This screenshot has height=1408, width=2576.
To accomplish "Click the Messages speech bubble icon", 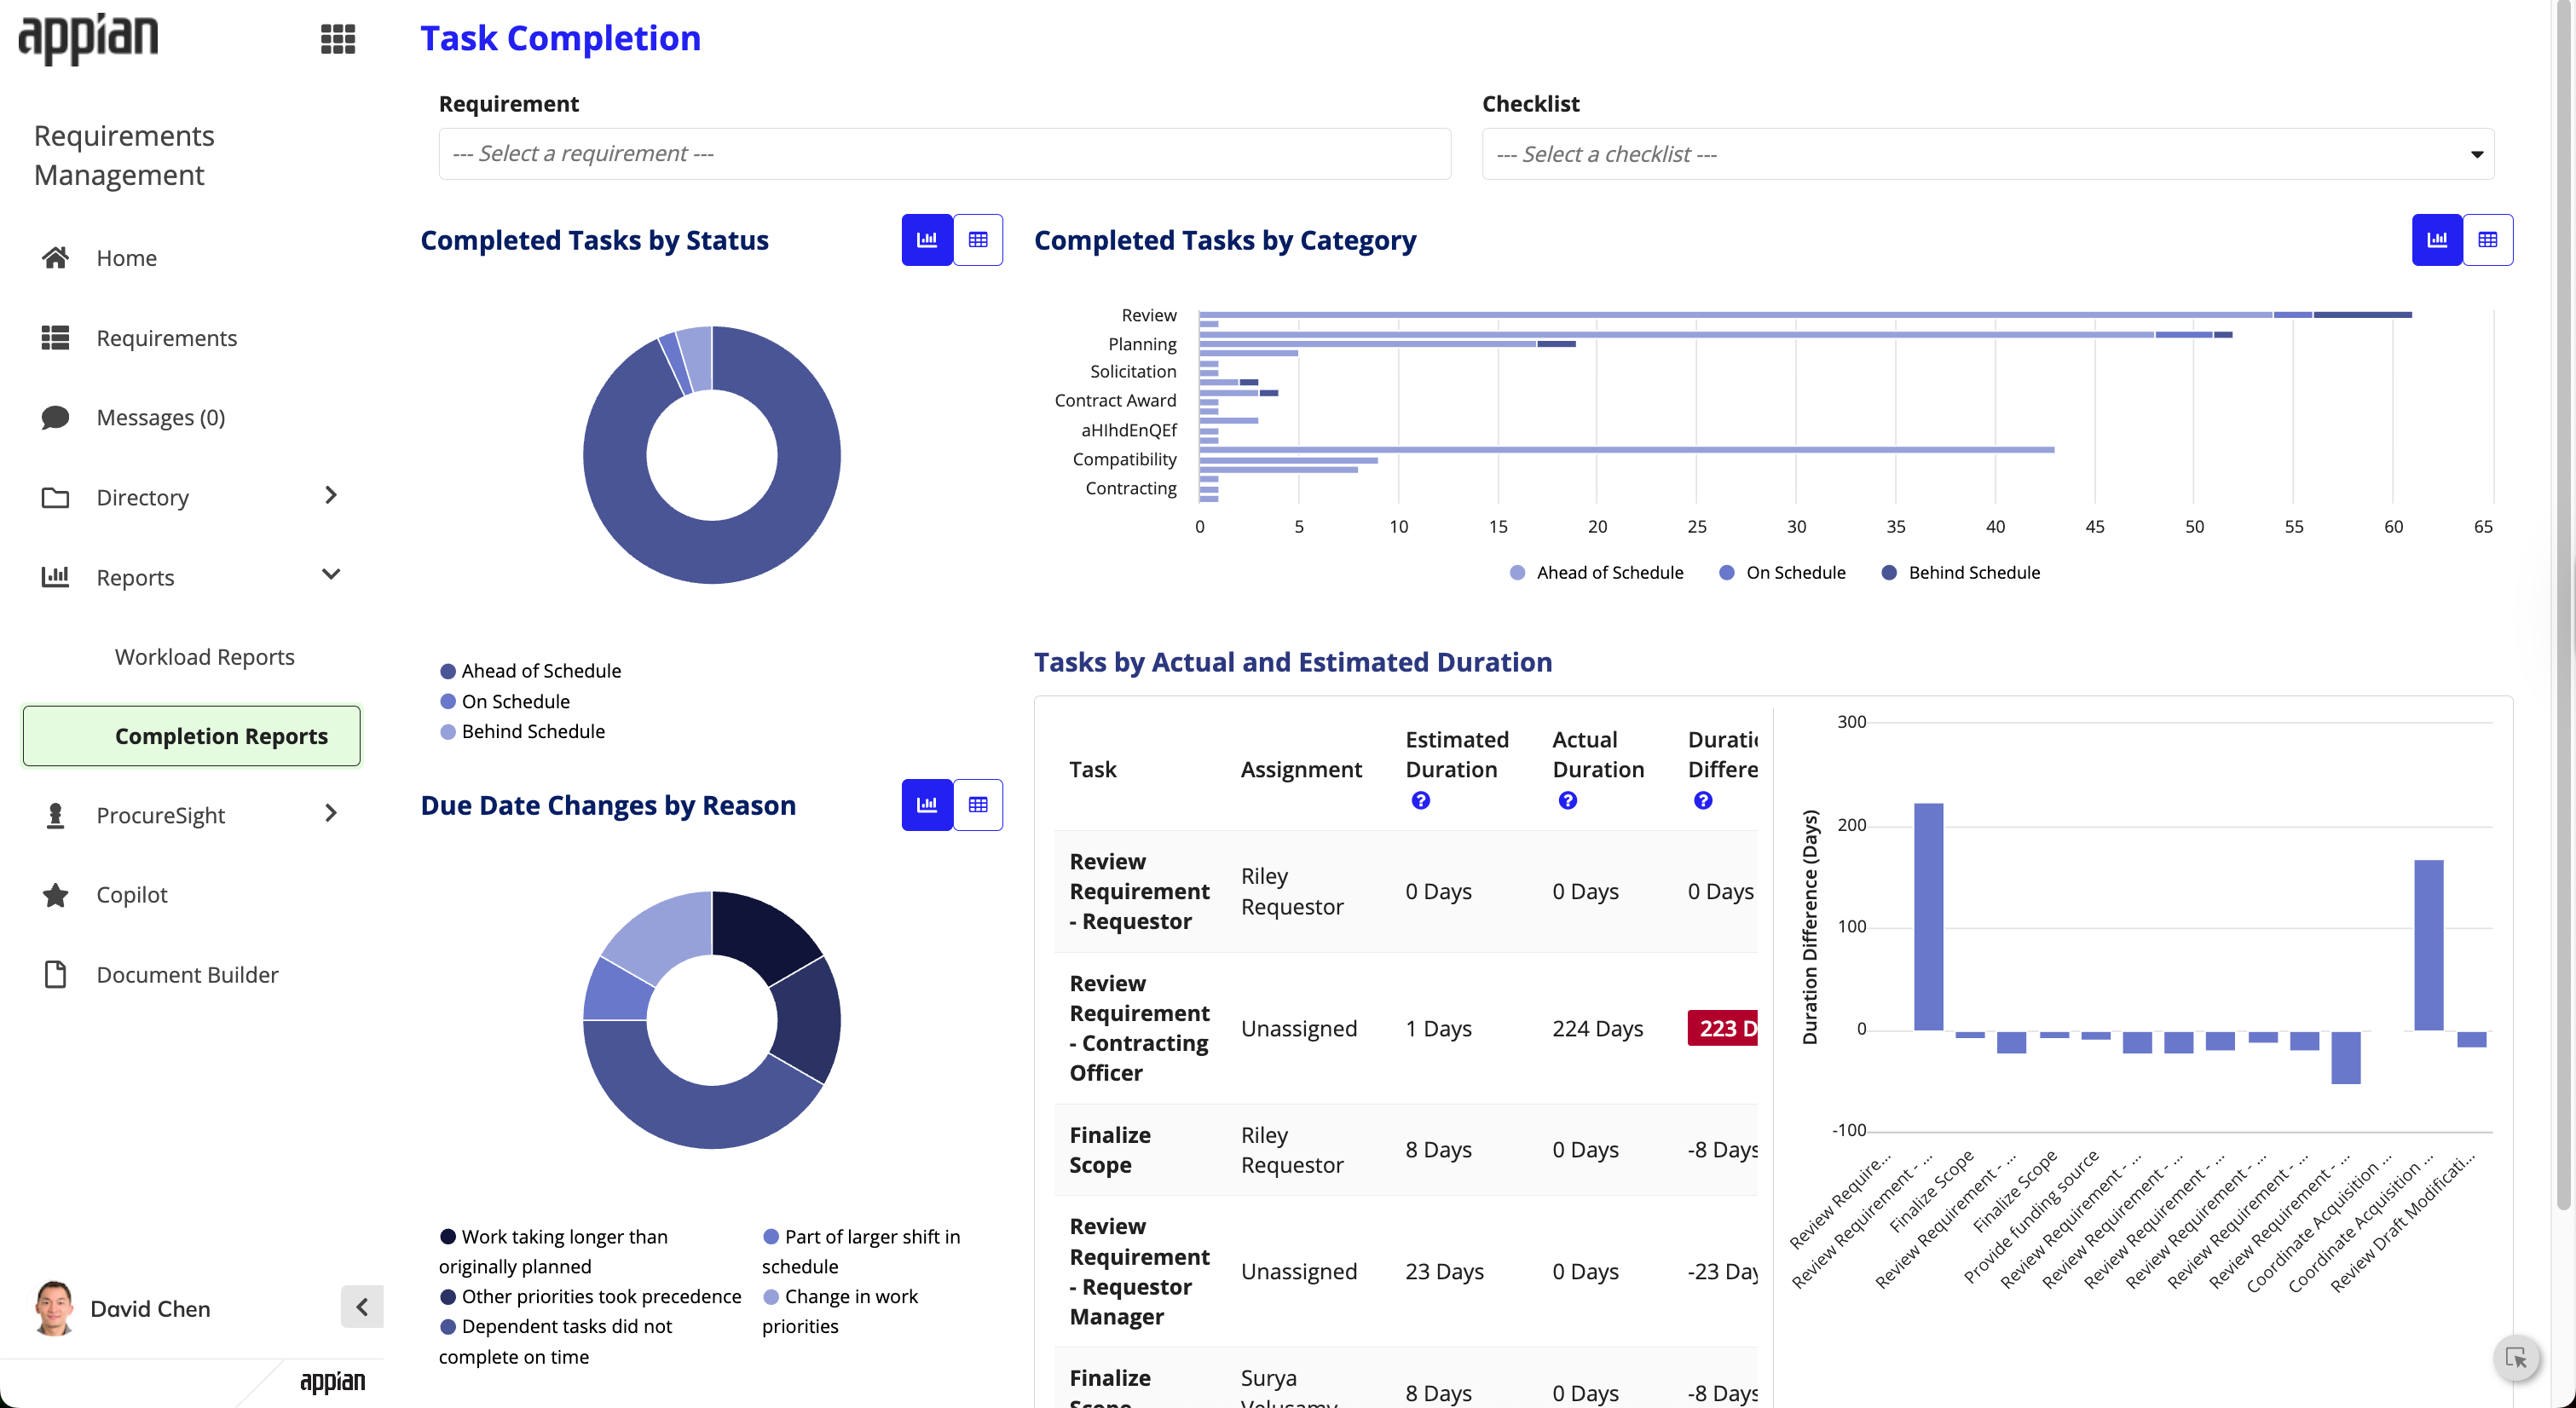I will pos(56,417).
